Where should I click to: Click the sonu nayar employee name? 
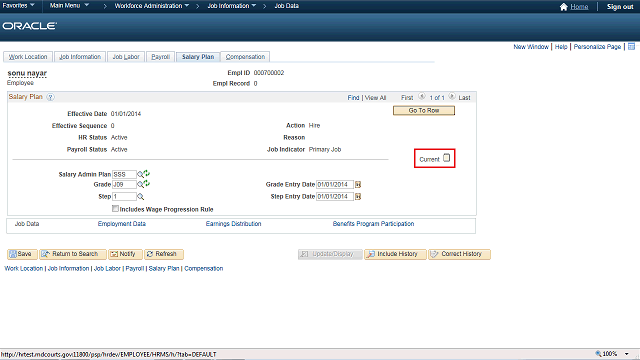(x=27, y=73)
